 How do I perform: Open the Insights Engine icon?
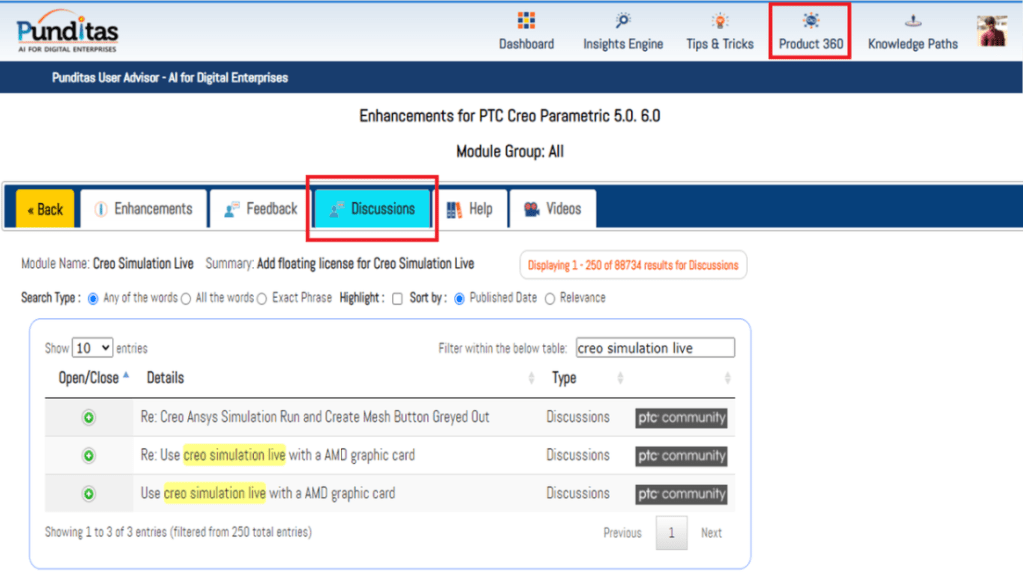click(x=623, y=21)
